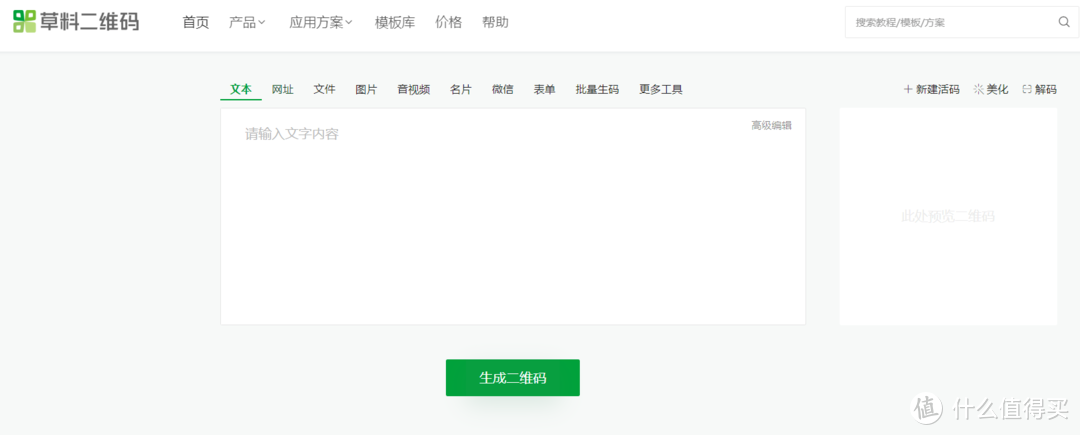The width and height of the screenshot is (1080, 435).
Task: Switch to the 批量生码 tab
Action: coord(597,89)
